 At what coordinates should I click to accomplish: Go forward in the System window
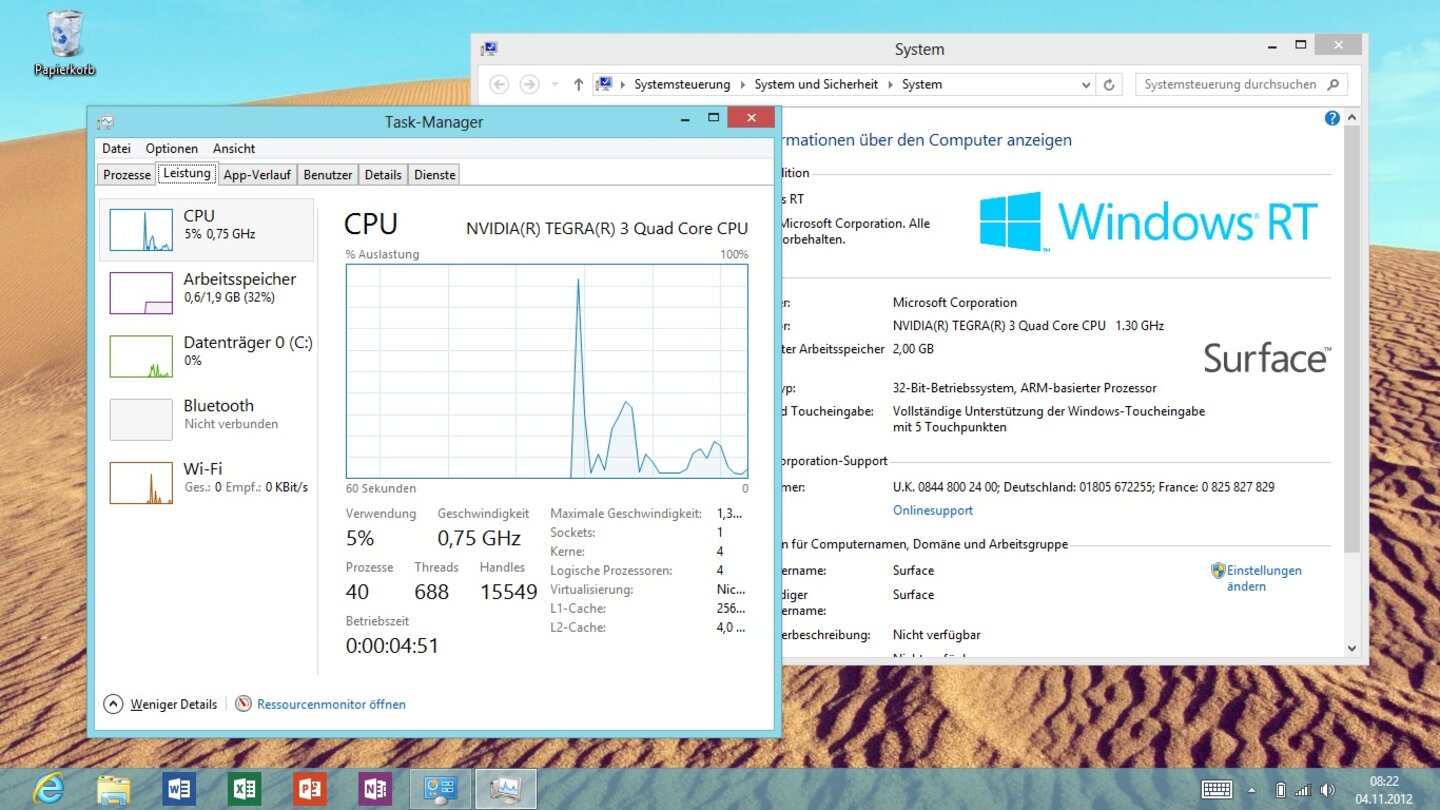(530, 85)
